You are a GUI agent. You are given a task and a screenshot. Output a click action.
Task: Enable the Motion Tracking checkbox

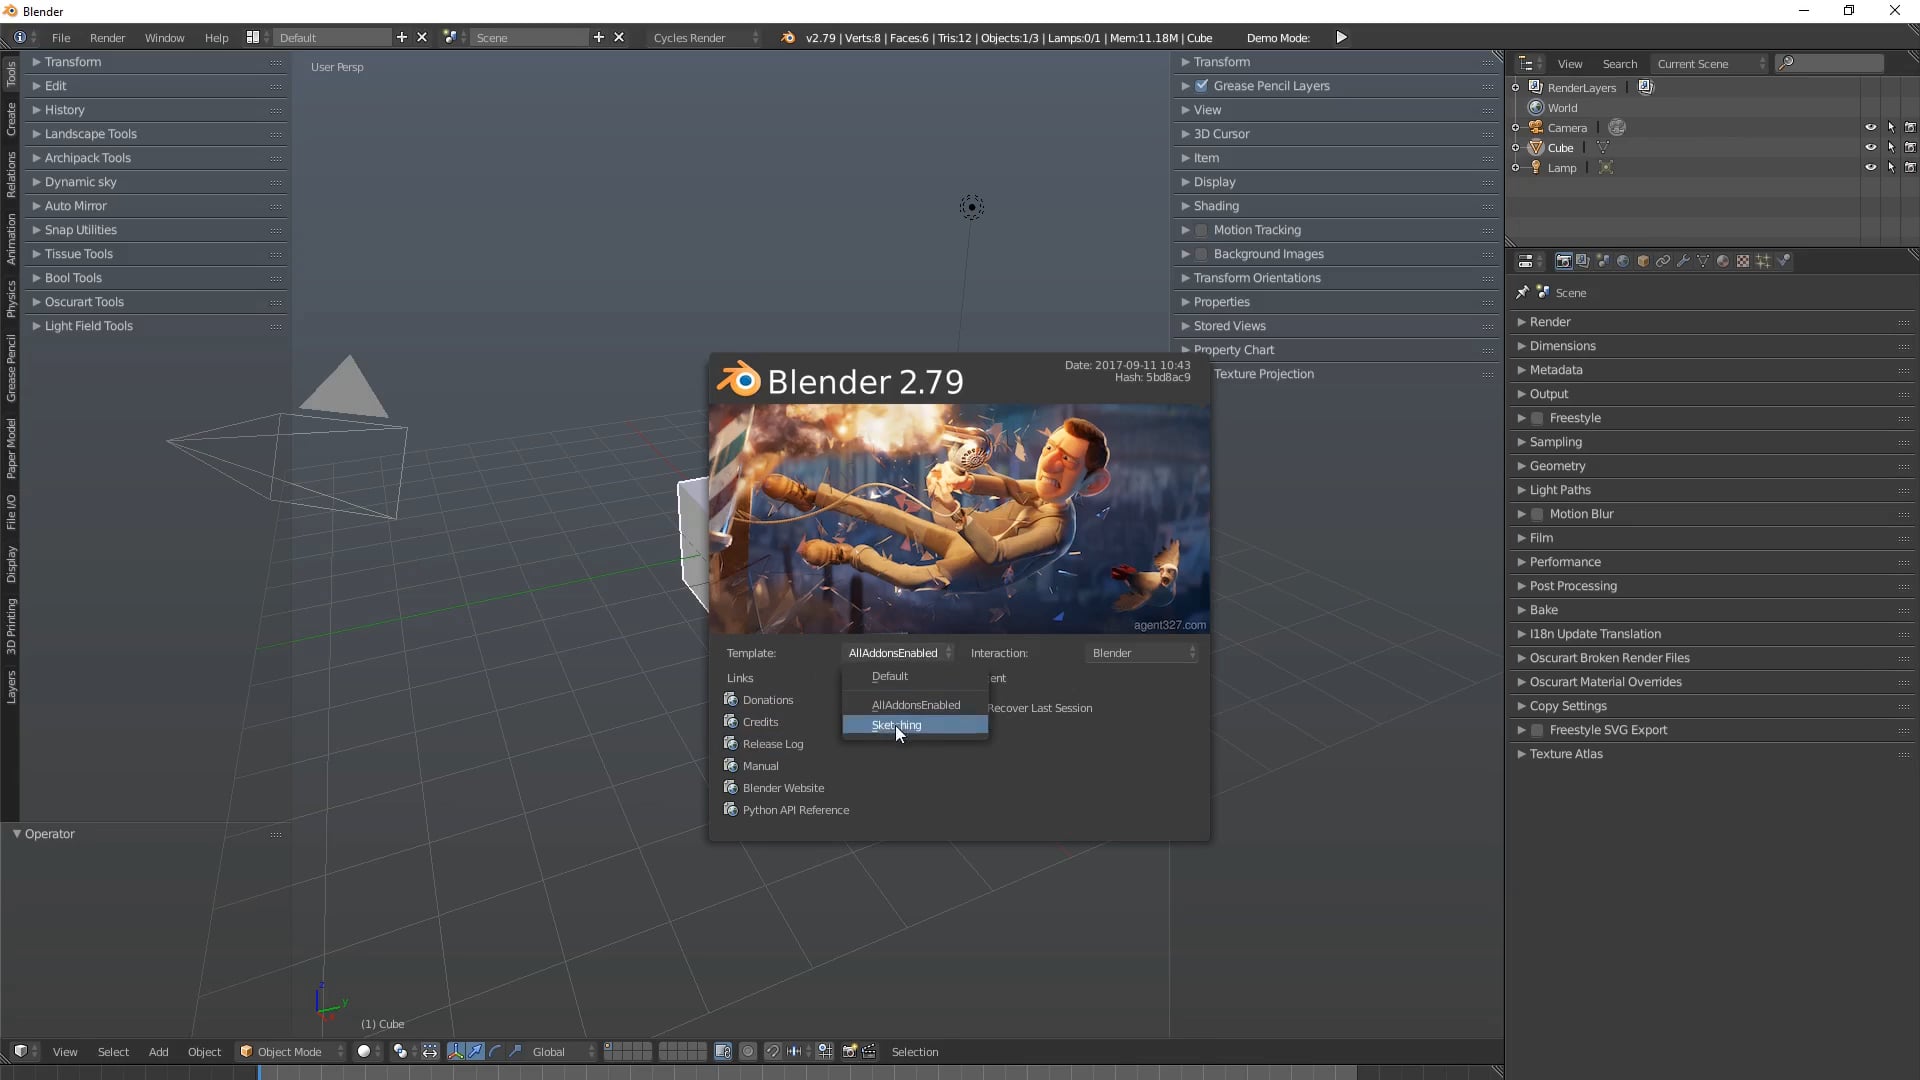point(1202,229)
